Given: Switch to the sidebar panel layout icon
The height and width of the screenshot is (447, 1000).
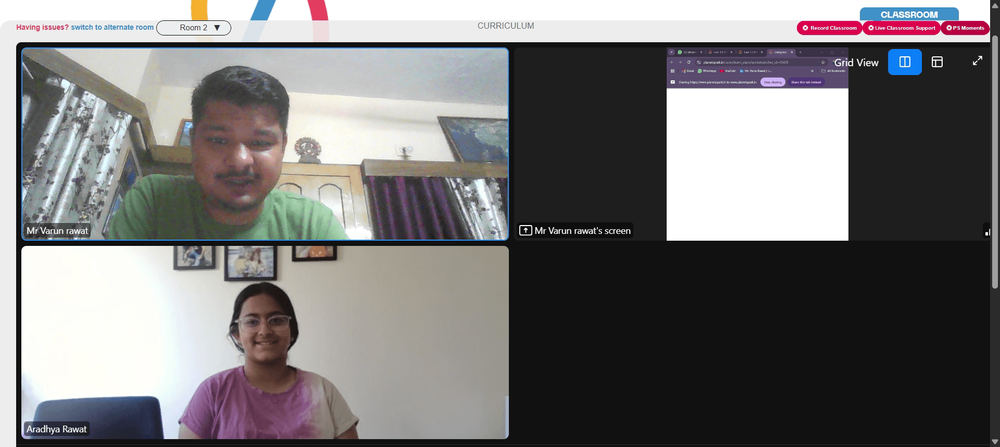Looking at the screenshot, I should pyautogui.click(x=937, y=62).
